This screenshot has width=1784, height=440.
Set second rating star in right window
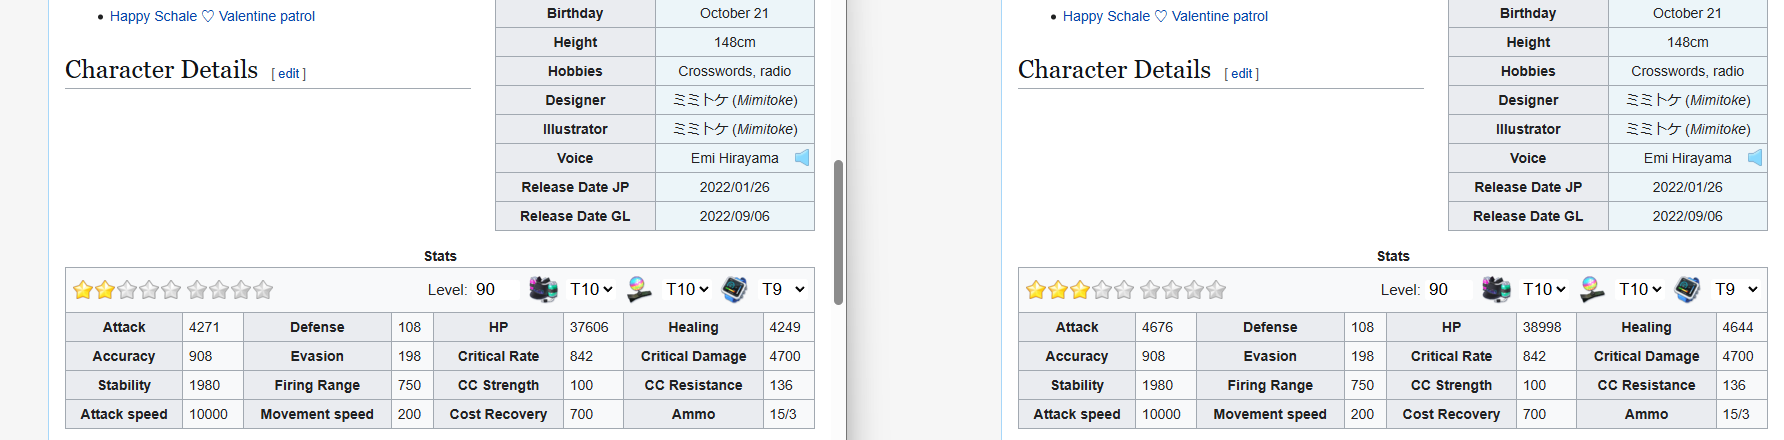pos(1058,290)
